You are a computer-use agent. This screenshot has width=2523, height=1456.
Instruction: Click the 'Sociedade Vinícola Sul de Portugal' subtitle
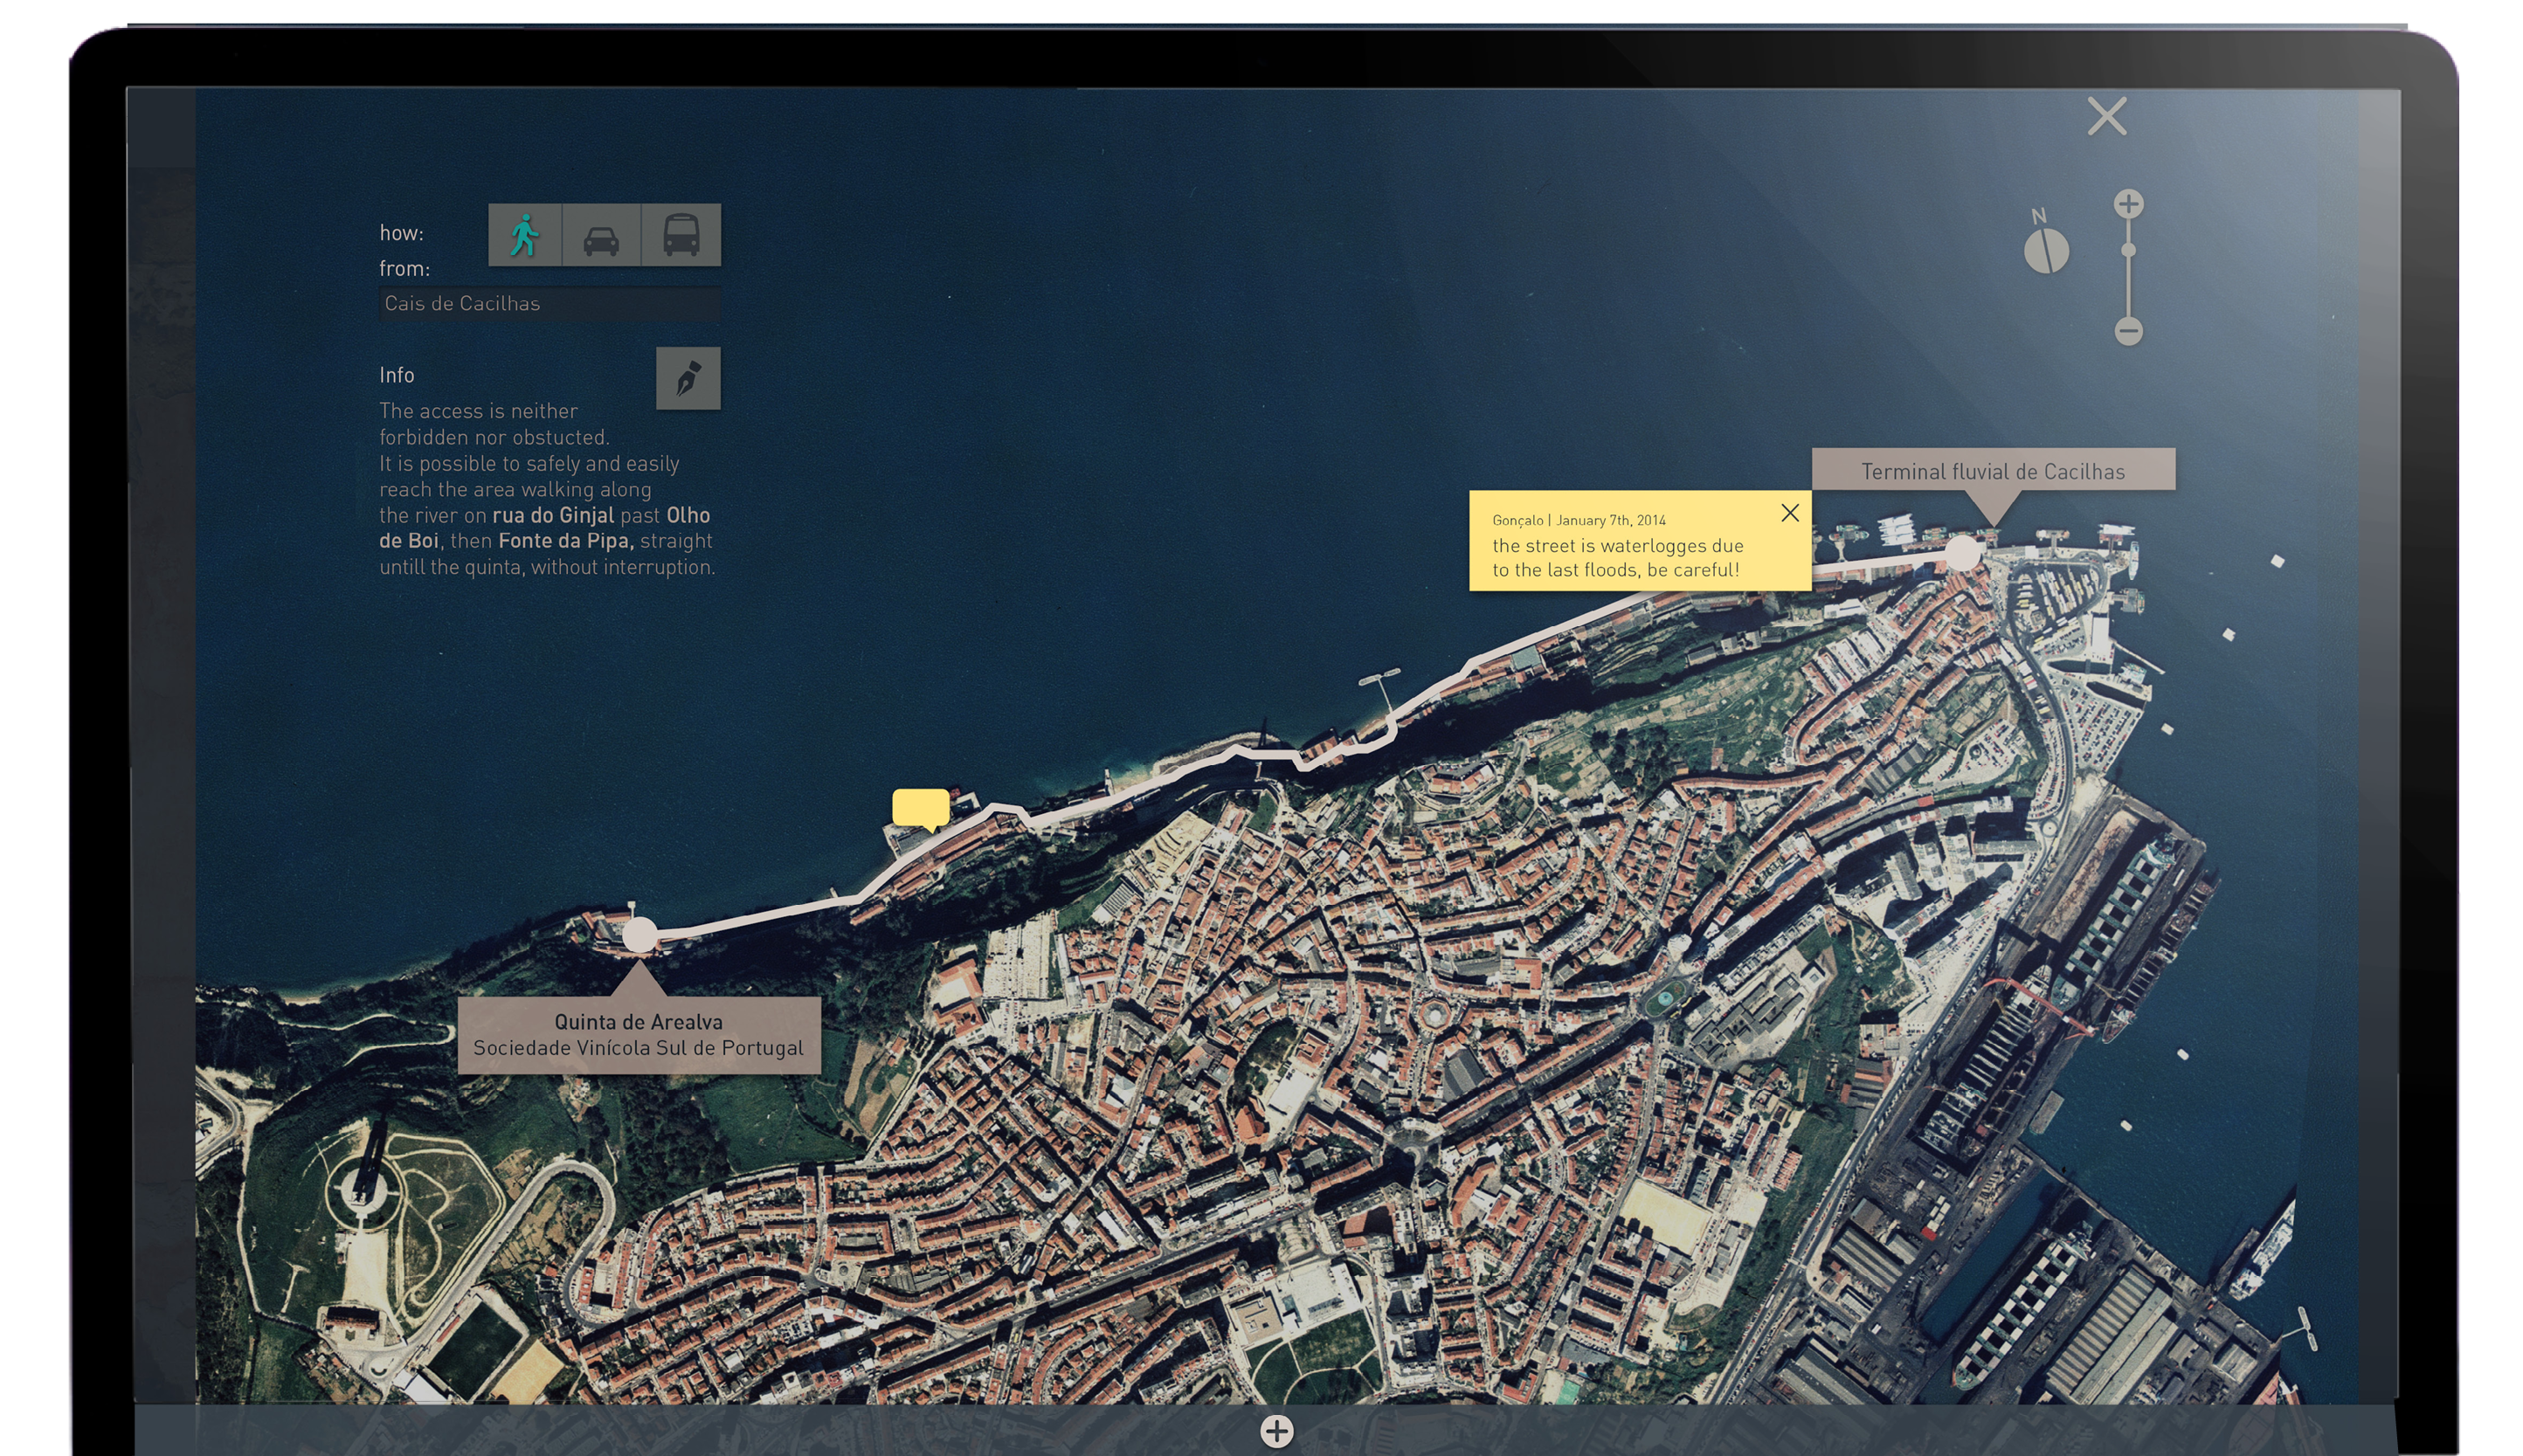coord(638,1048)
